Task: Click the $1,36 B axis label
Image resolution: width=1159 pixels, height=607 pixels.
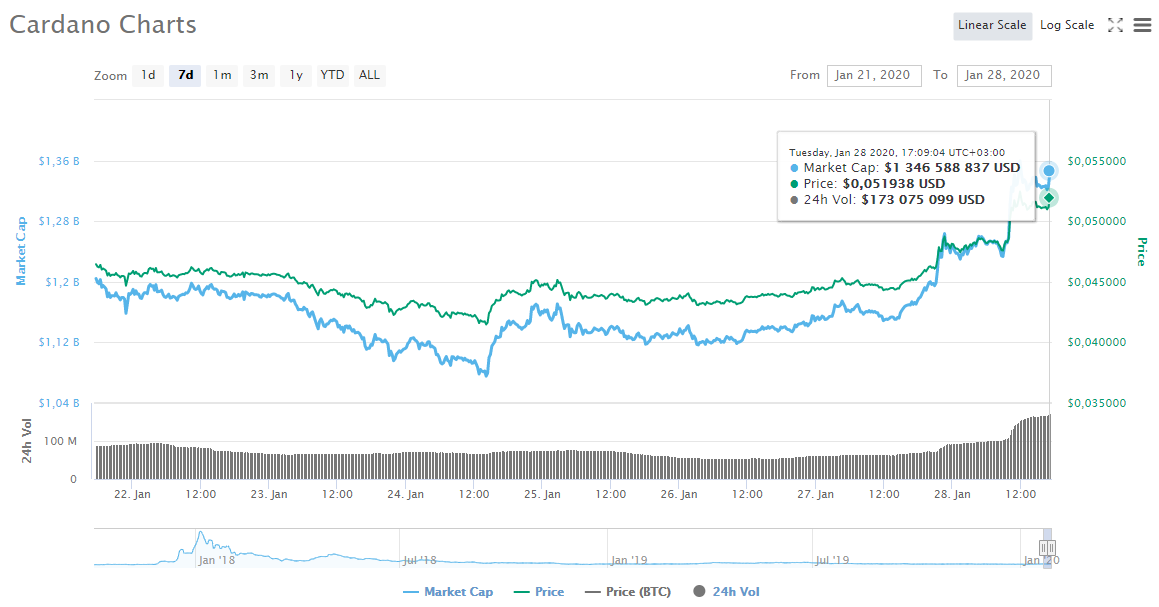Action: tap(59, 161)
